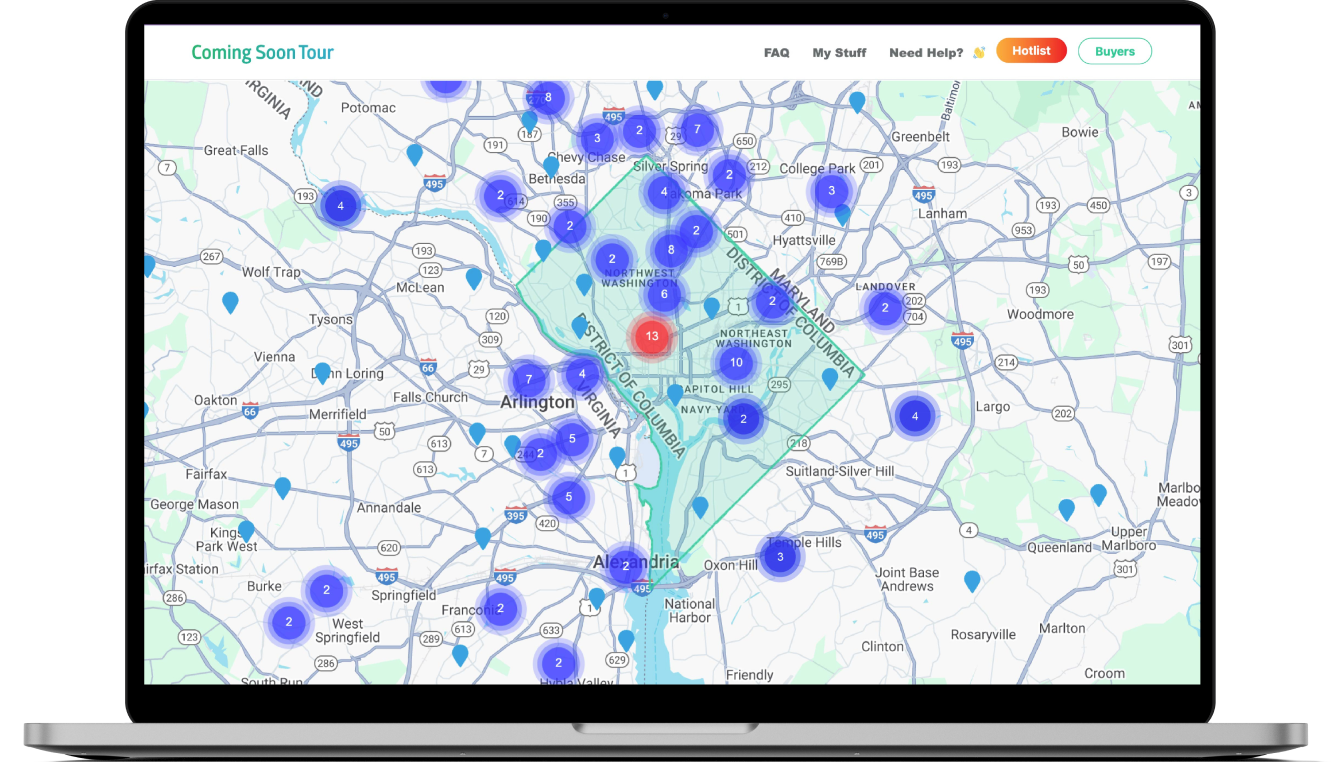This screenshot has height=764, width=1332.
Task: Click the Buyers button
Action: click(1114, 51)
